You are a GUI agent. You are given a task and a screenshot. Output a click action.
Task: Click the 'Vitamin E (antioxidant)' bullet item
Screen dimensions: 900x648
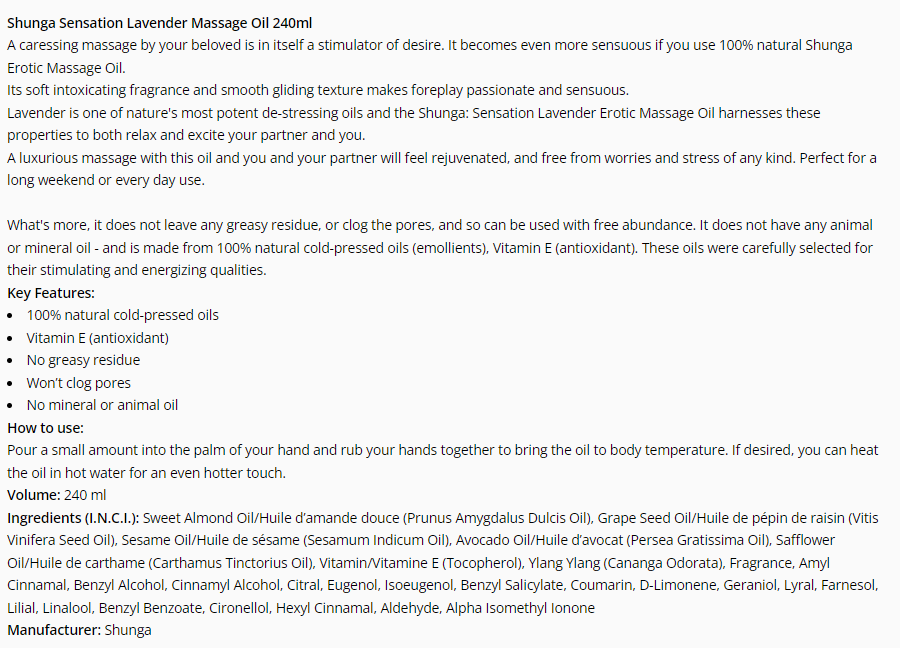tap(98, 338)
